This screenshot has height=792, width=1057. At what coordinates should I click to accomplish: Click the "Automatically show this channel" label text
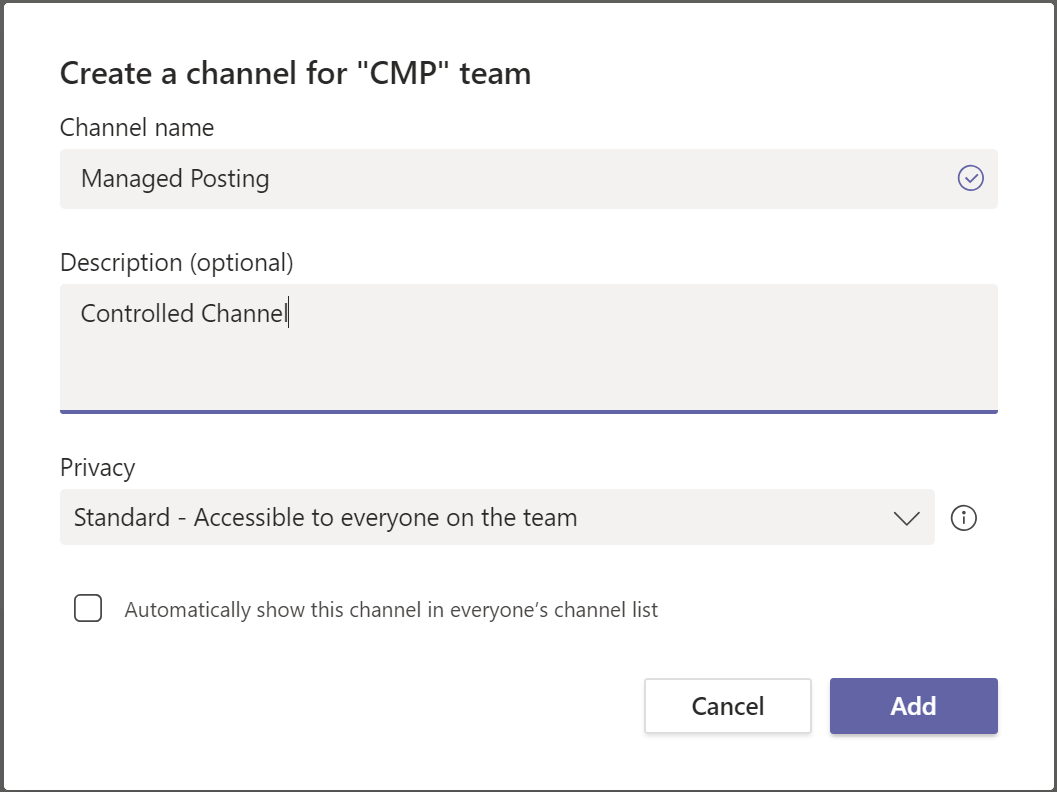tap(391, 609)
